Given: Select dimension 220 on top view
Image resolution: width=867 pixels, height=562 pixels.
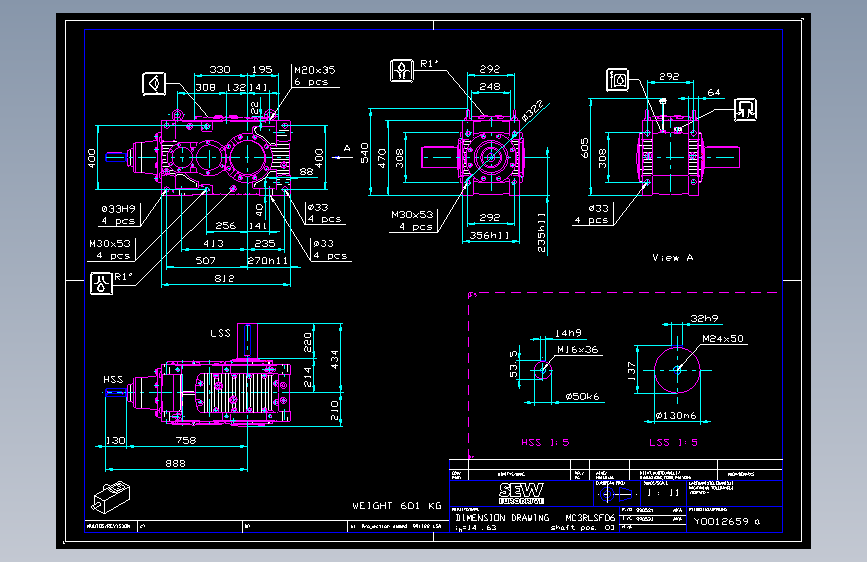Looking at the screenshot, I should click(x=307, y=342).
